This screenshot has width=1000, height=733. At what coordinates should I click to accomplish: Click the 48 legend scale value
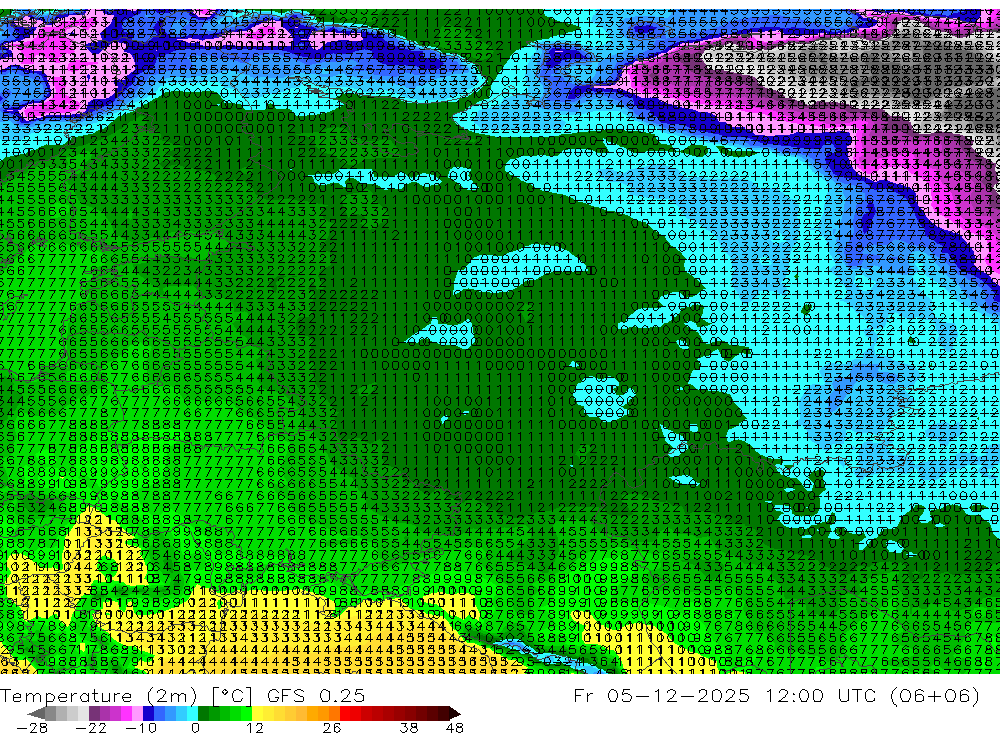pyautogui.click(x=454, y=727)
